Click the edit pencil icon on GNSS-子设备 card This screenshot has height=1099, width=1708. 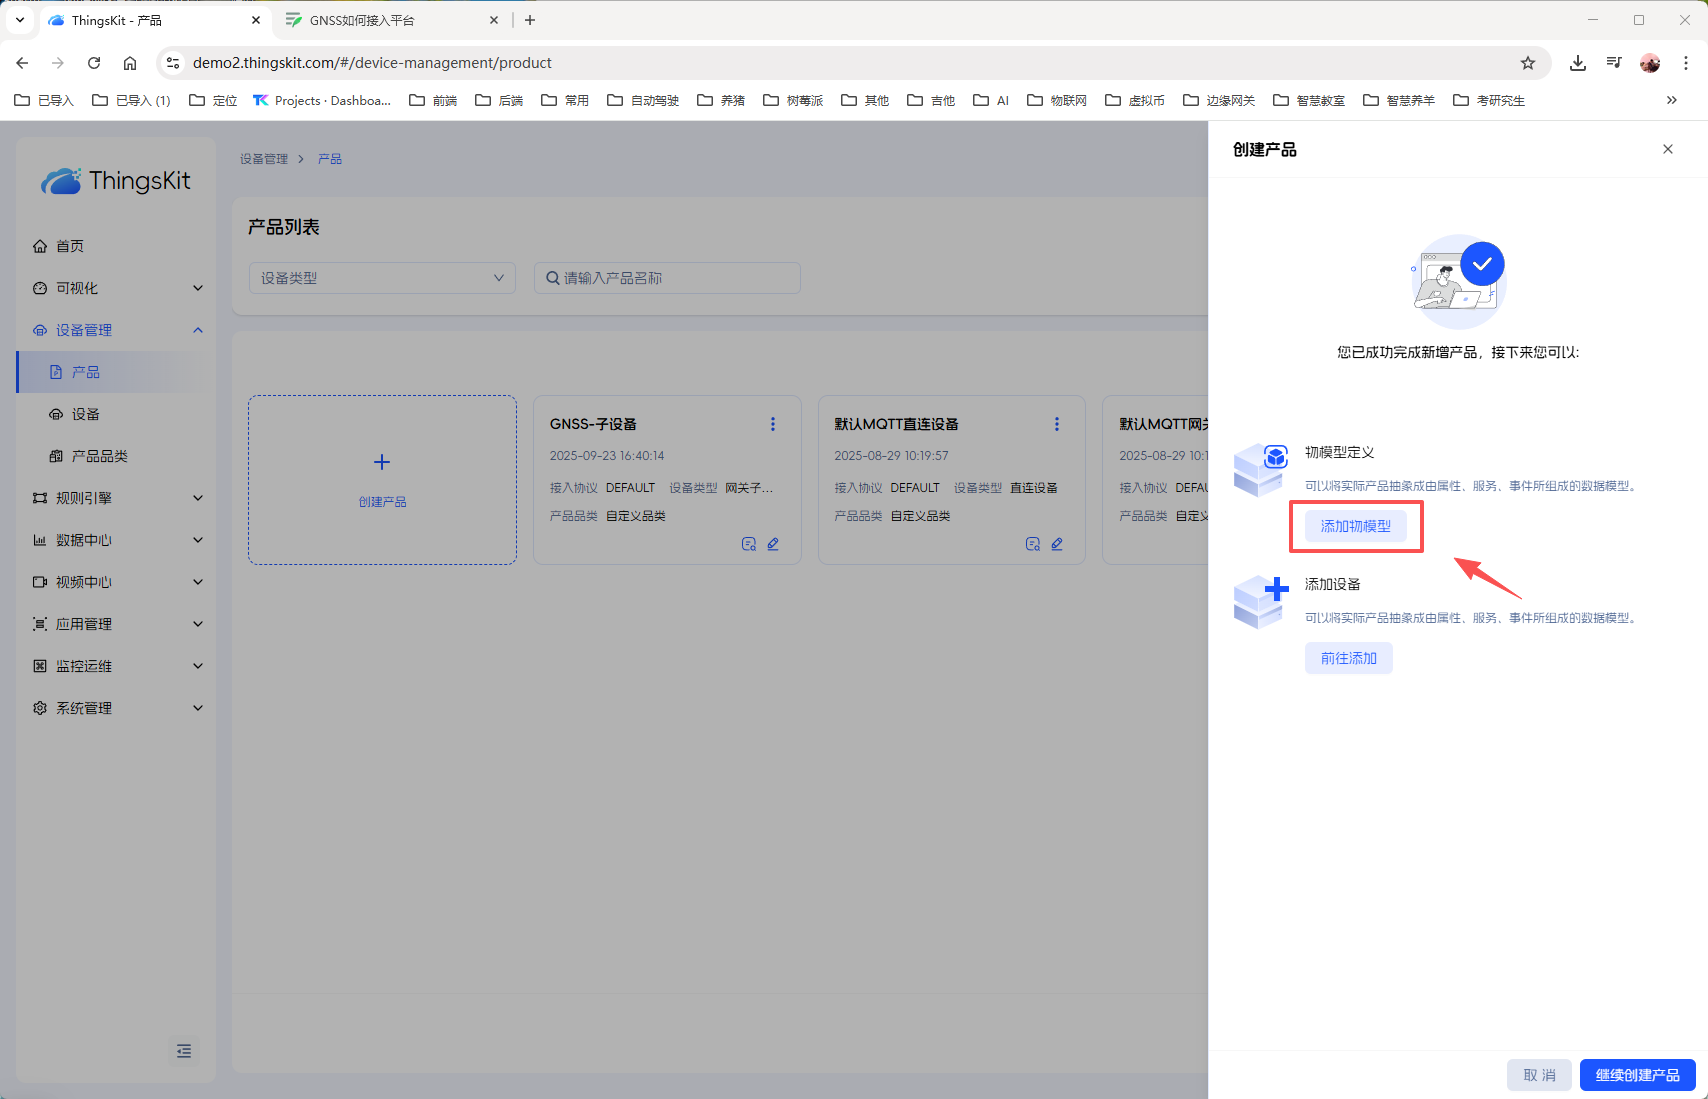coord(773,544)
